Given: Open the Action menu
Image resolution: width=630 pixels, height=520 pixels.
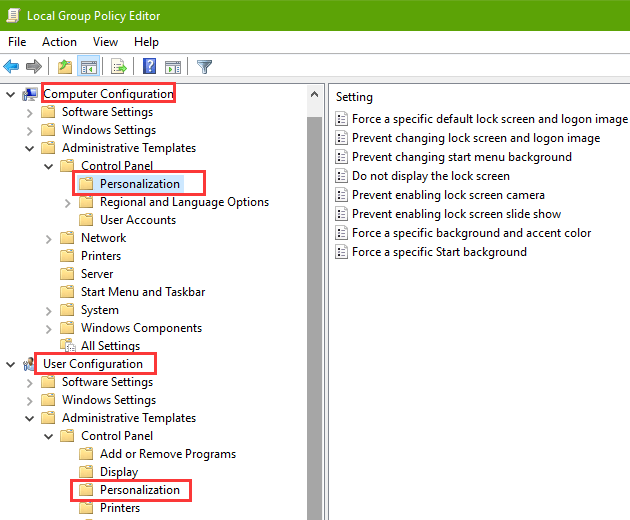Looking at the screenshot, I should [x=59, y=42].
